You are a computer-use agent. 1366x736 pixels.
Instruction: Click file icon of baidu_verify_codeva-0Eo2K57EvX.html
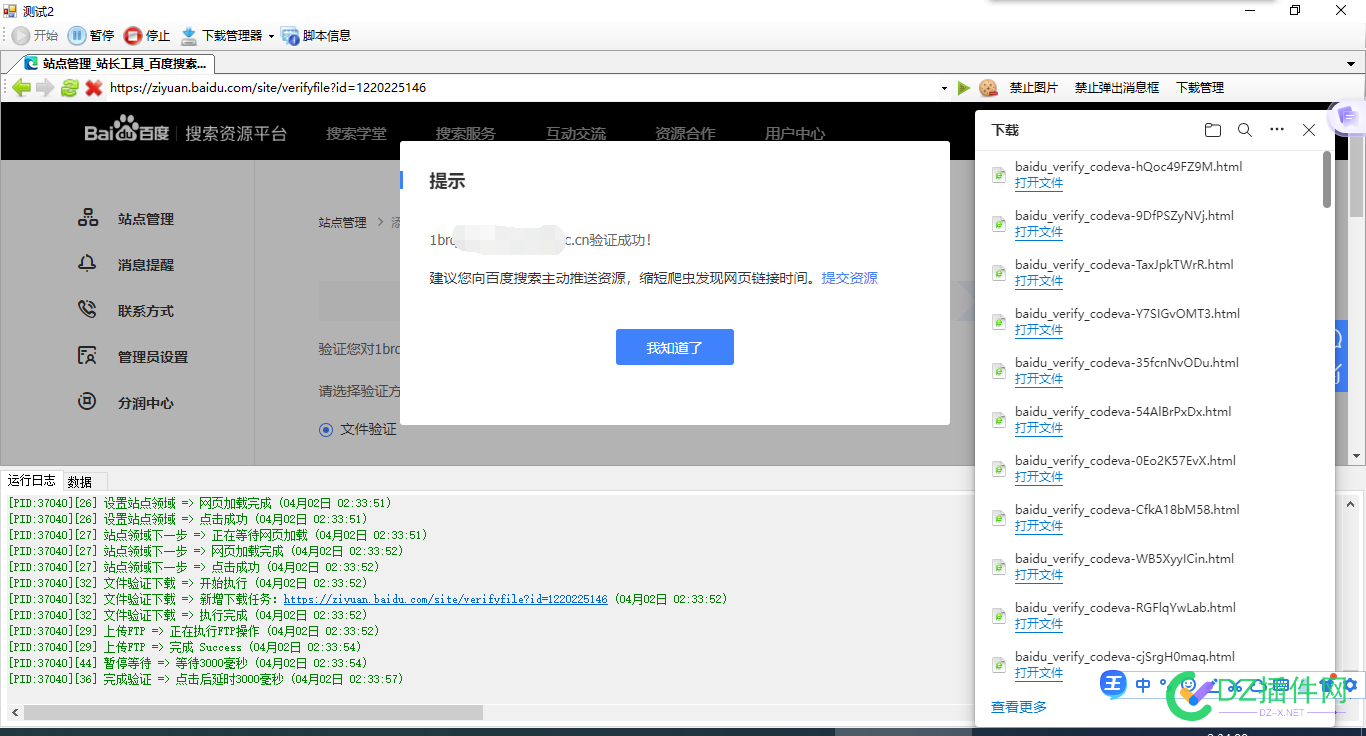coord(998,469)
